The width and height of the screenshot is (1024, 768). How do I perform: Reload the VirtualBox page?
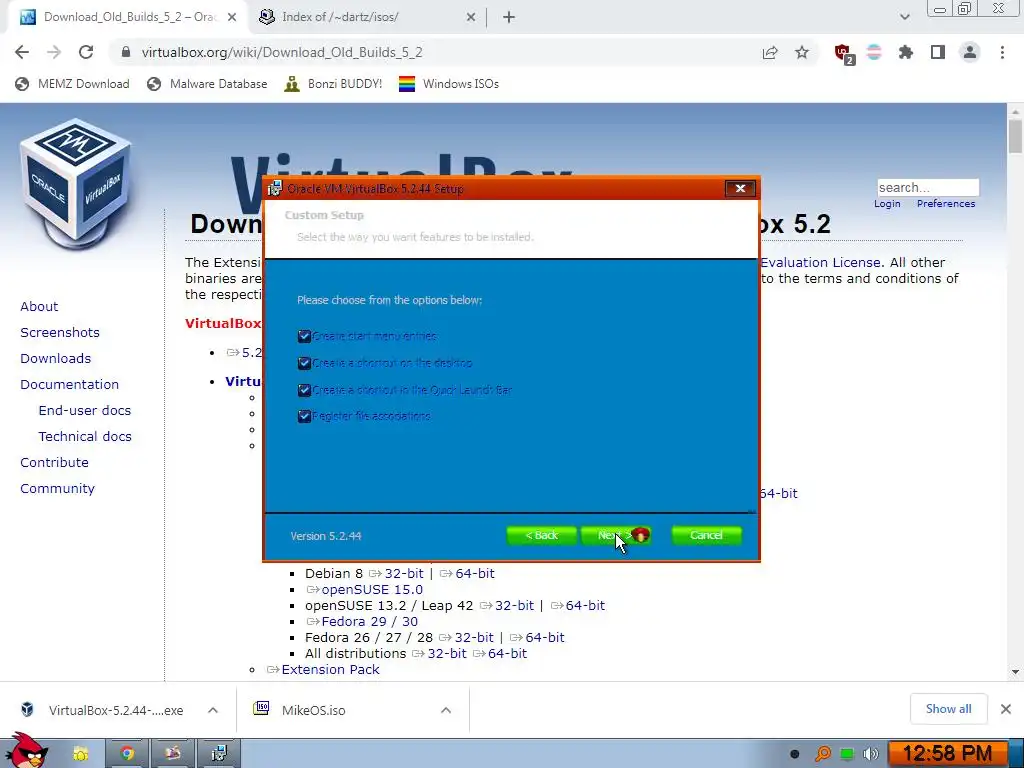pos(86,52)
